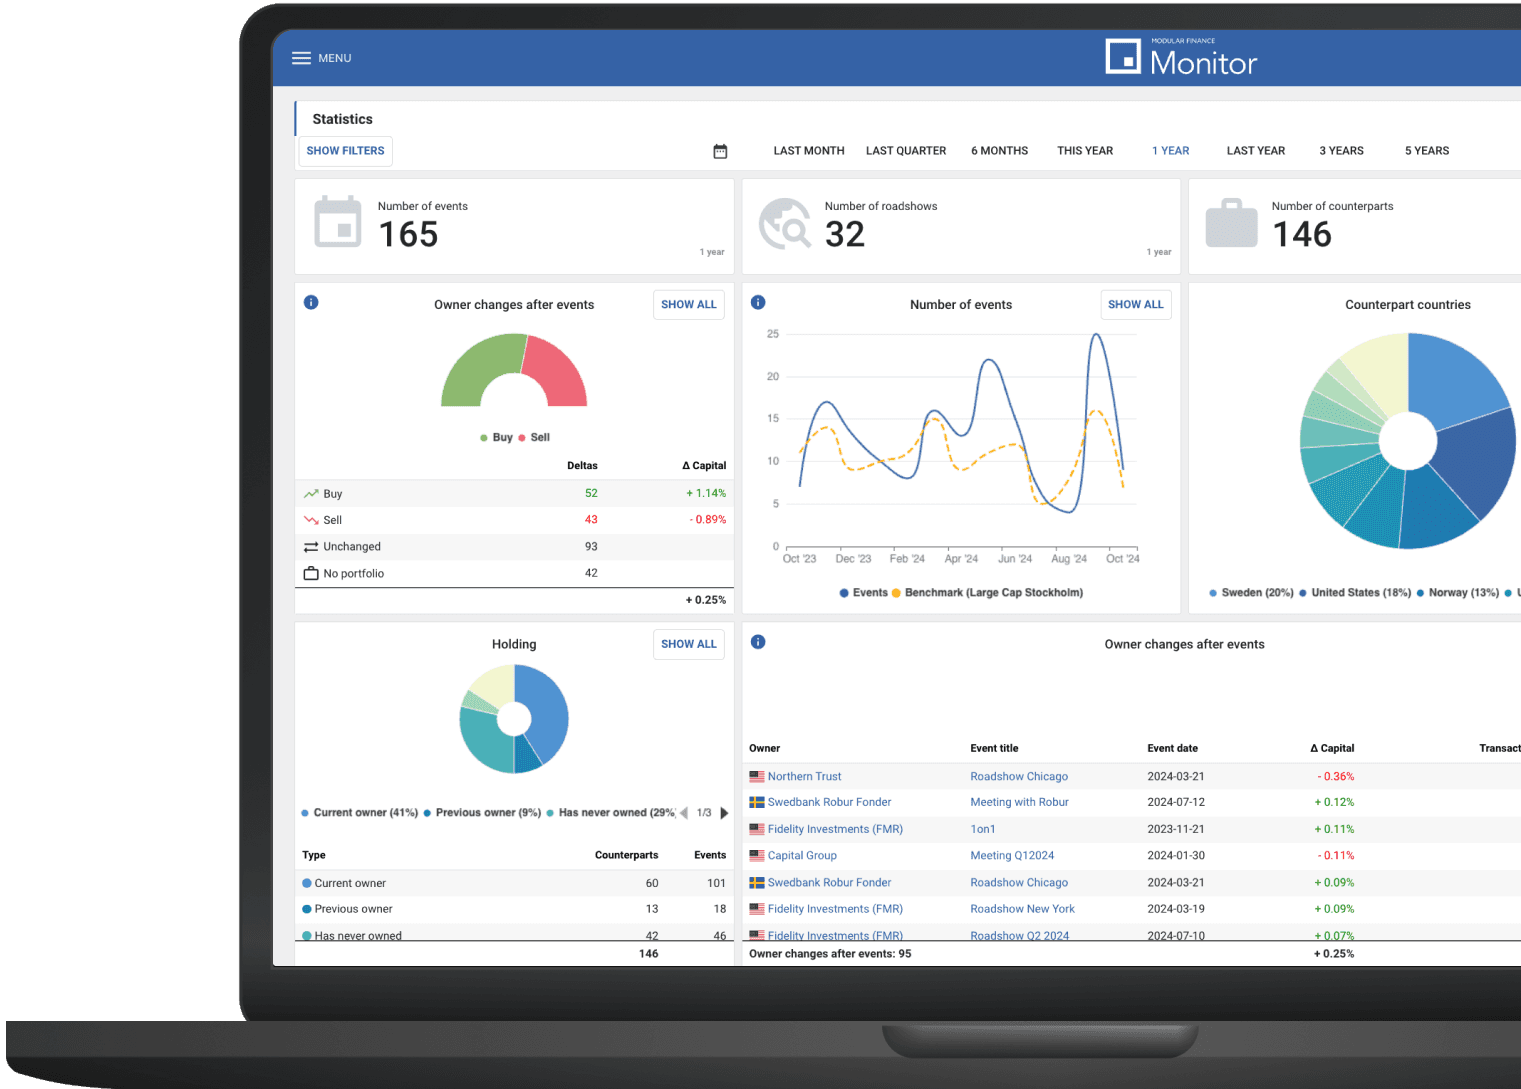Viewport: 1521px width, 1089px height.
Task: Select the 5 YEARS time range
Action: pos(1426,150)
